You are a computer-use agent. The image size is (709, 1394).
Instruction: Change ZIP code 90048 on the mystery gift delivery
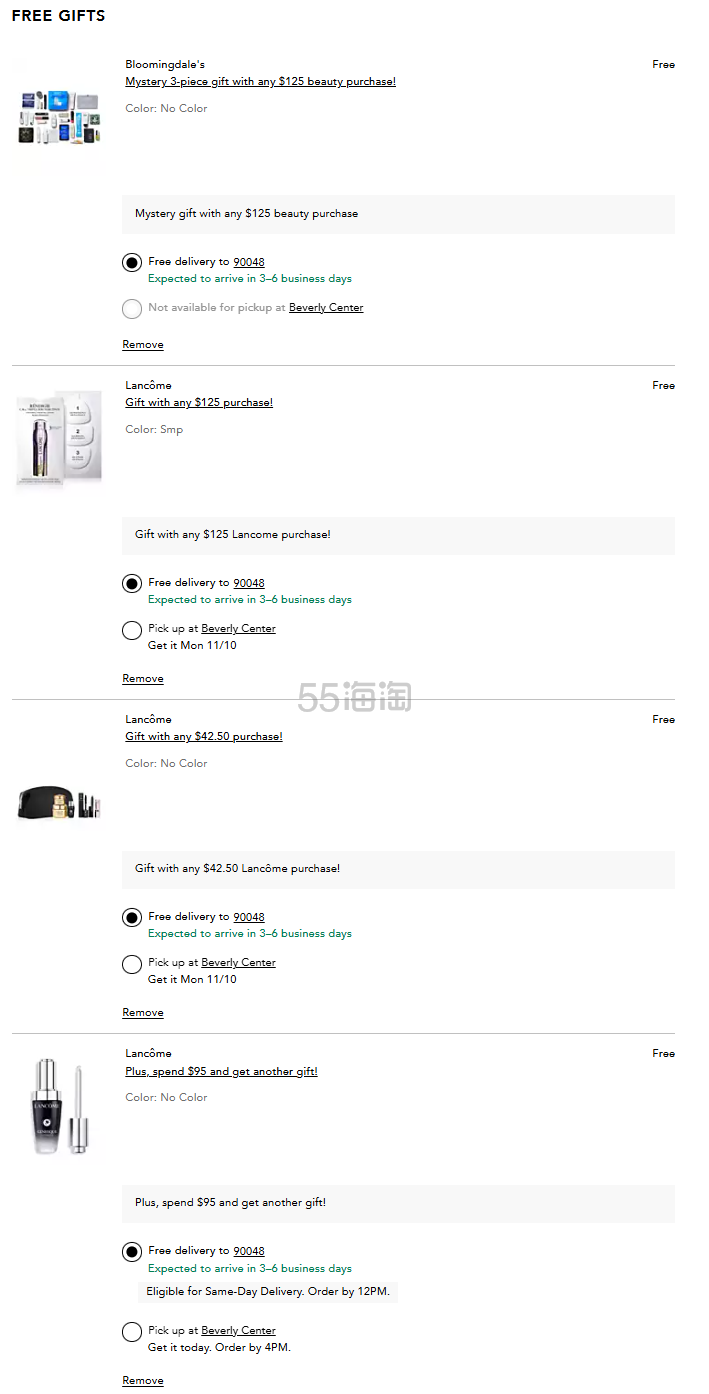click(x=249, y=262)
